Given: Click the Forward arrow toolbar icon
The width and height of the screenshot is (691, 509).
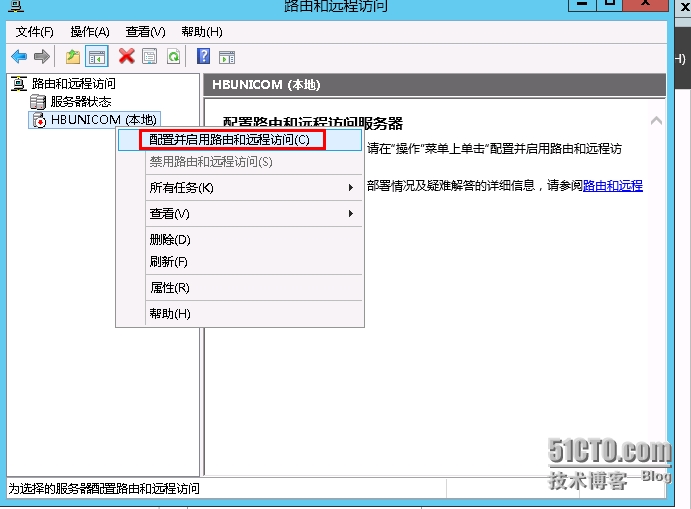Looking at the screenshot, I should [42, 57].
